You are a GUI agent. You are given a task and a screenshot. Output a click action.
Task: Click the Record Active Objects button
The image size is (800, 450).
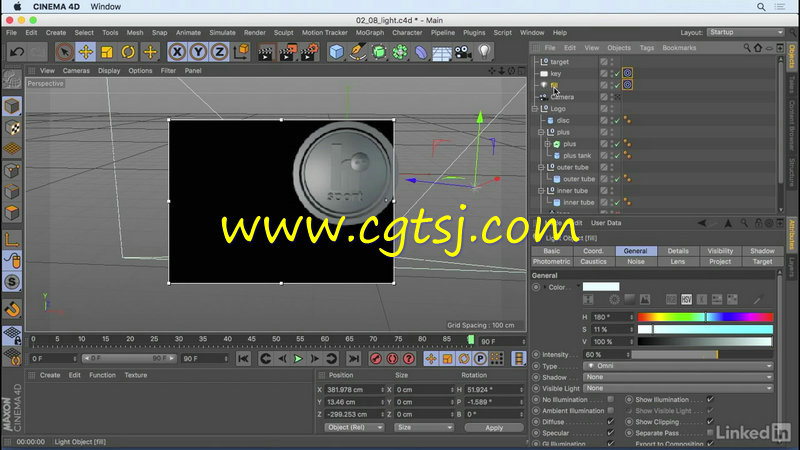pos(376,359)
